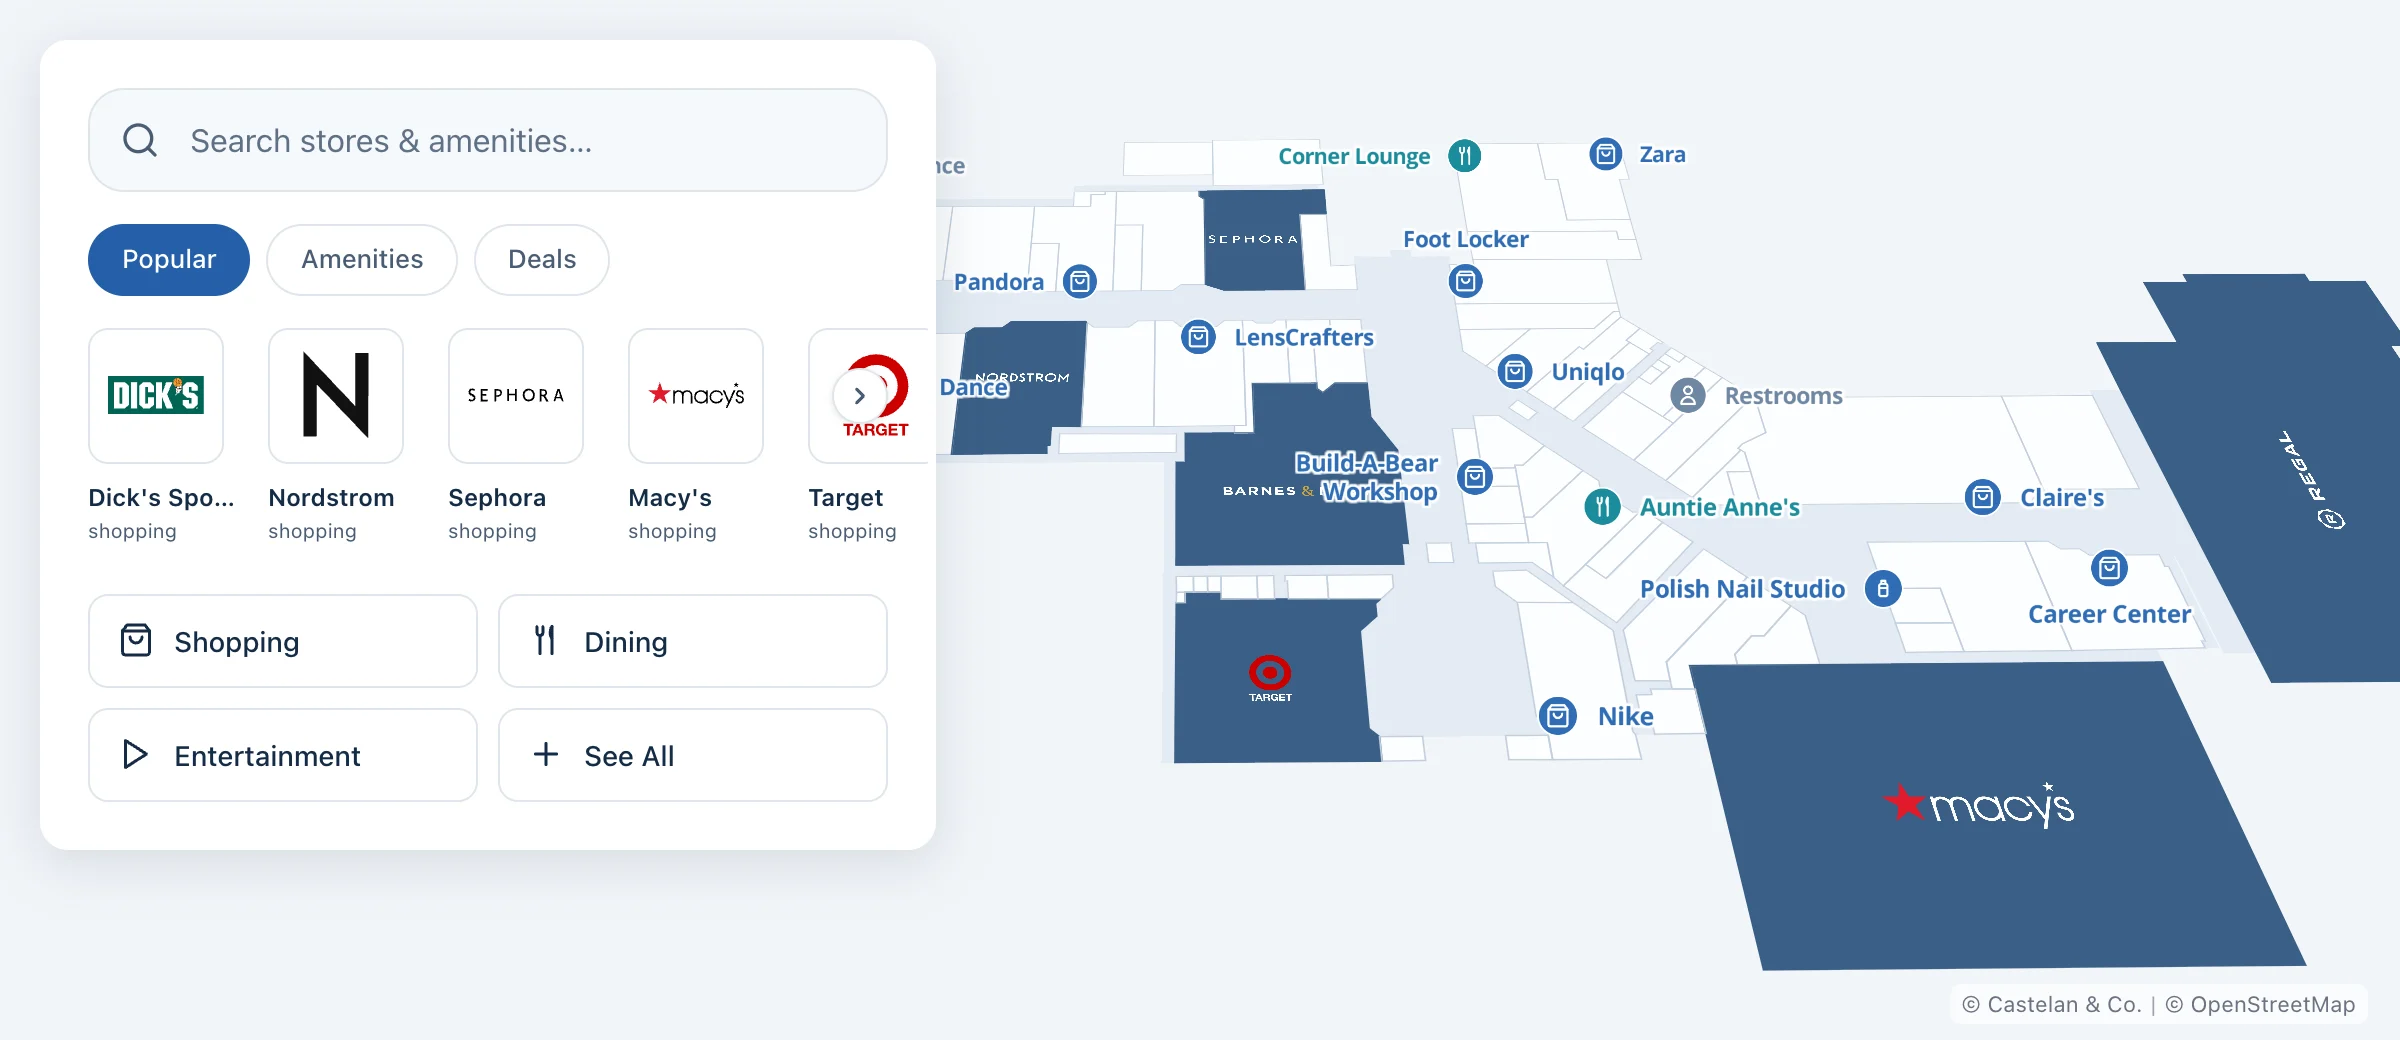Viewport: 2400px width, 1040px height.
Task: Focus the Search stores & amenities field
Action: [488, 140]
